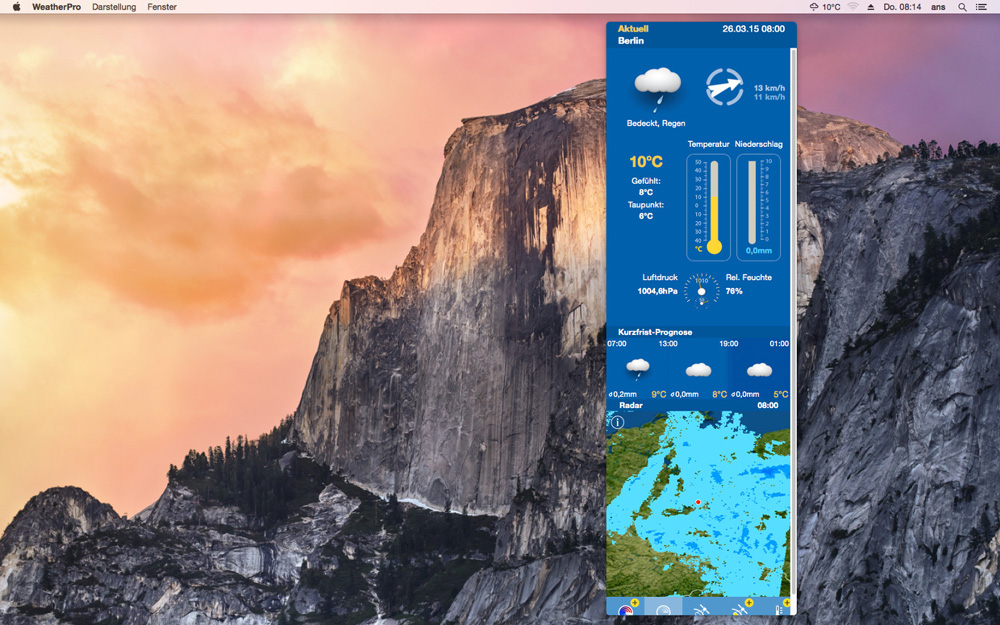Click the 0,0mm value under rain gauge
Image resolution: width=1000 pixels, height=625 pixels.
pyautogui.click(x=758, y=251)
